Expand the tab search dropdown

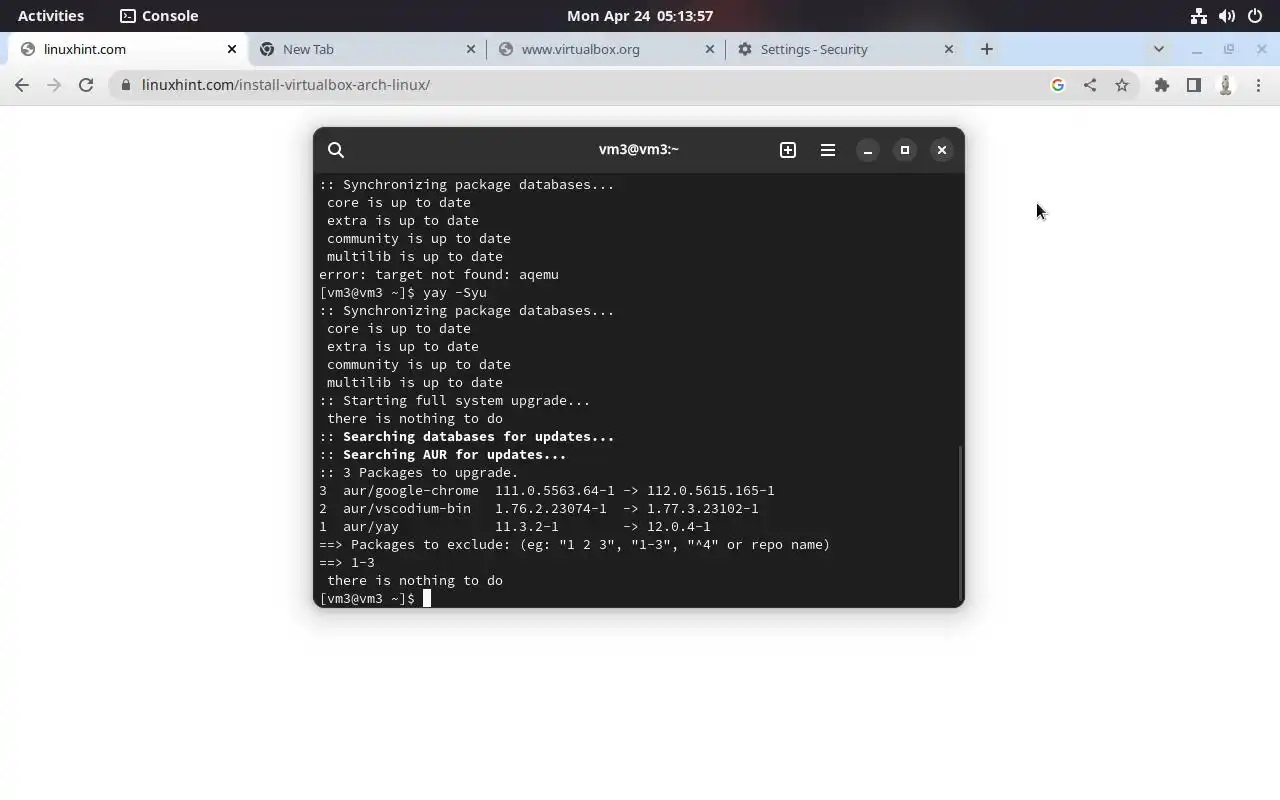point(1158,49)
